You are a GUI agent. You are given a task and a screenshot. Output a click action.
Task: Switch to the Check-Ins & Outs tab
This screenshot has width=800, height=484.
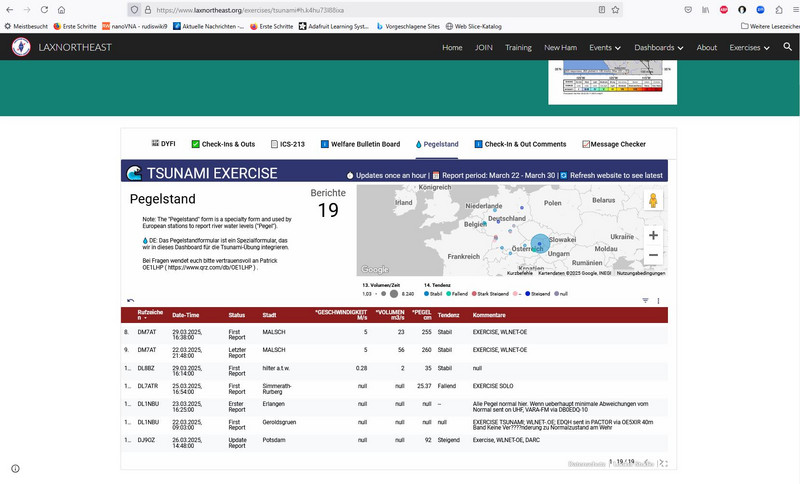[222, 144]
